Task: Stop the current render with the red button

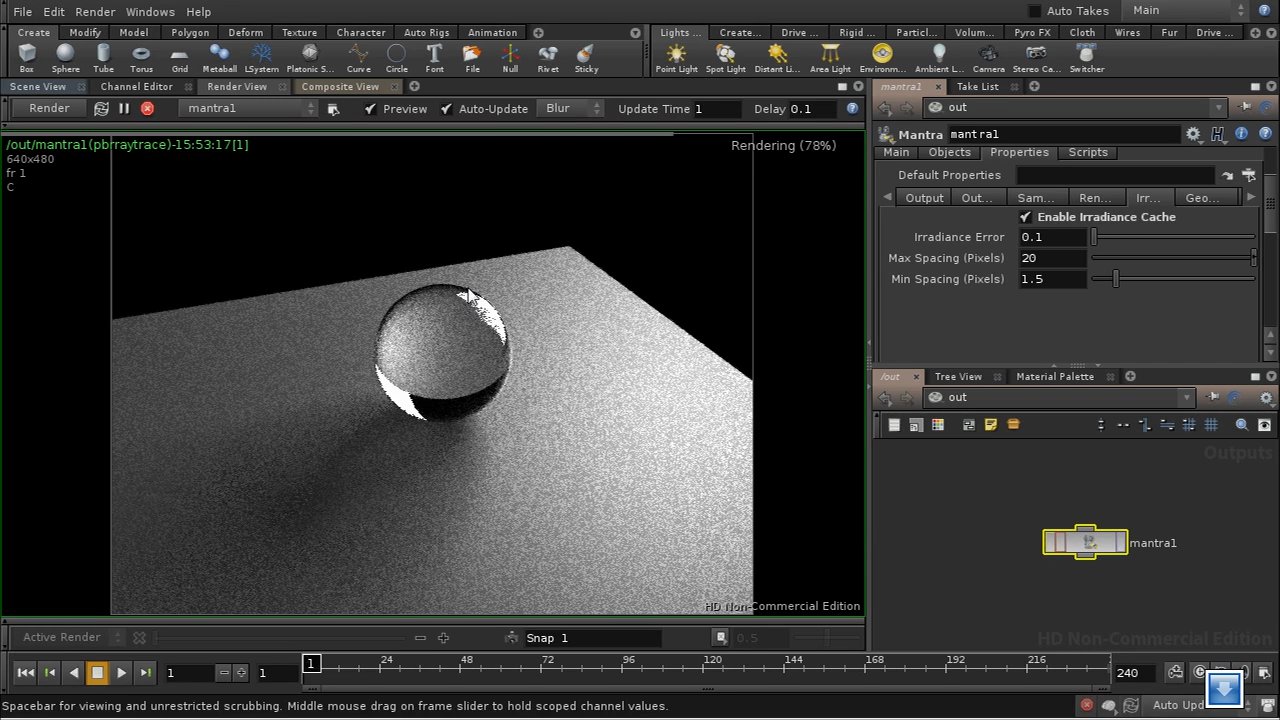Action: pyautogui.click(x=146, y=108)
